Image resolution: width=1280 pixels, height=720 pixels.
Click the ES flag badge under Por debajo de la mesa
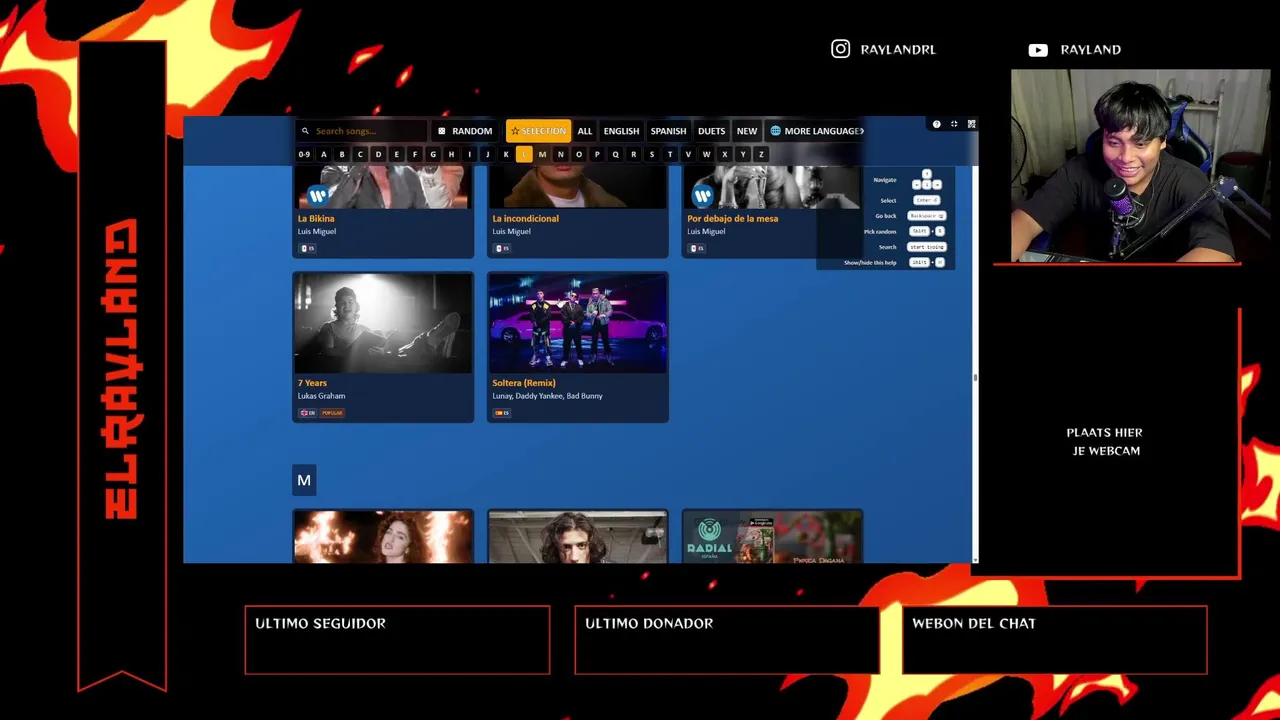click(x=697, y=248)
